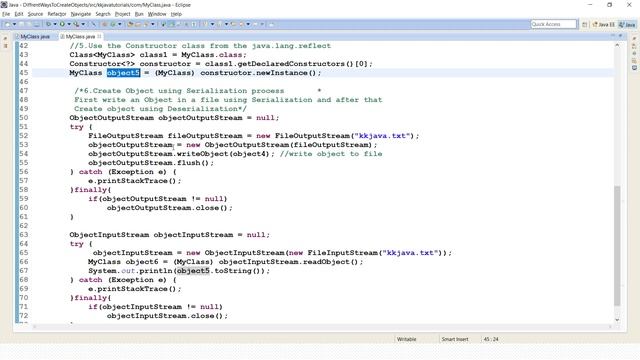Expand the Search toolbar dropdown arrow

pos(153,24)
